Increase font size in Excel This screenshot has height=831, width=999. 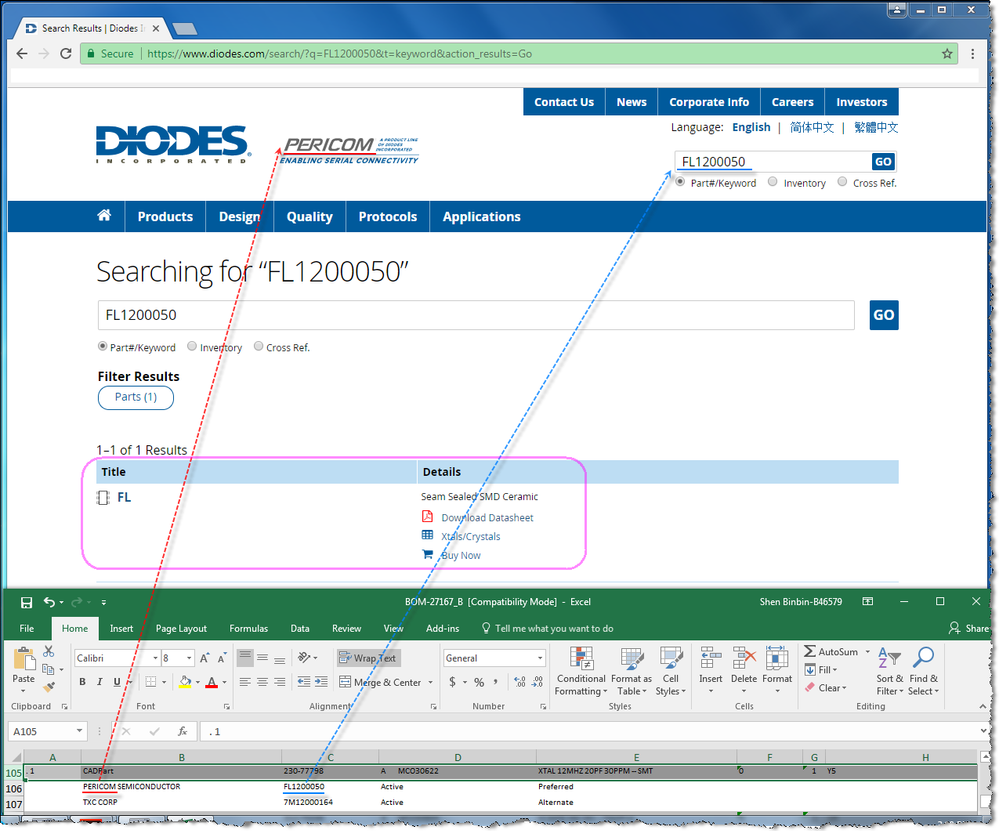click(x=204, y=658)
